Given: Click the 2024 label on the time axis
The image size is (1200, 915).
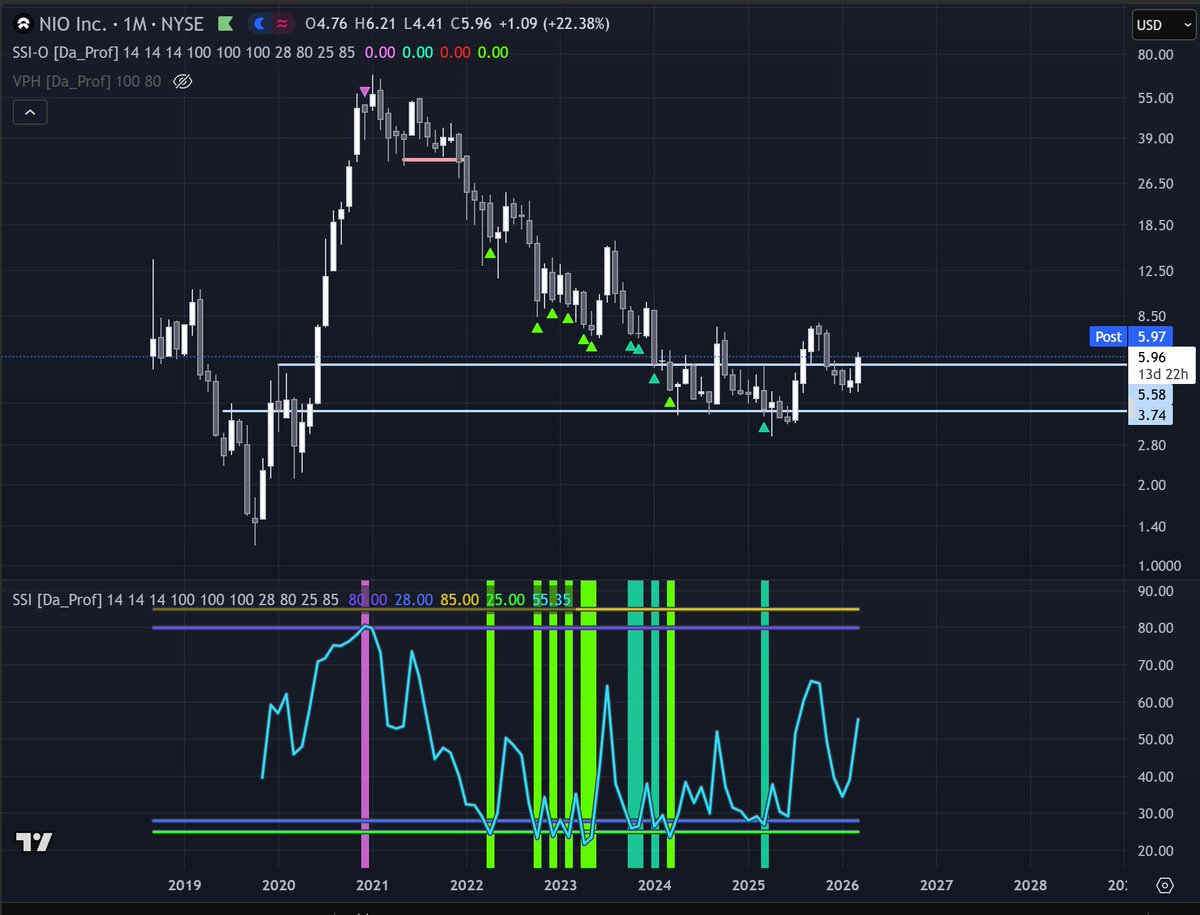Looking at the screenshot, I should click(x=654, y=885).
